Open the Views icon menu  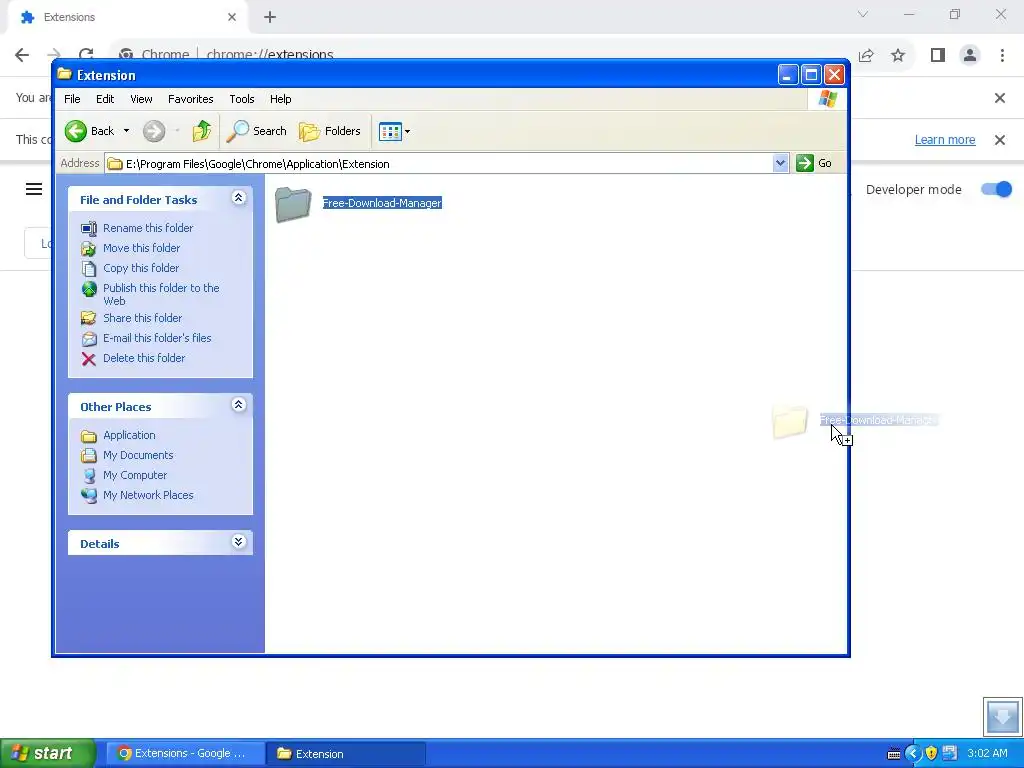point(394,131)
